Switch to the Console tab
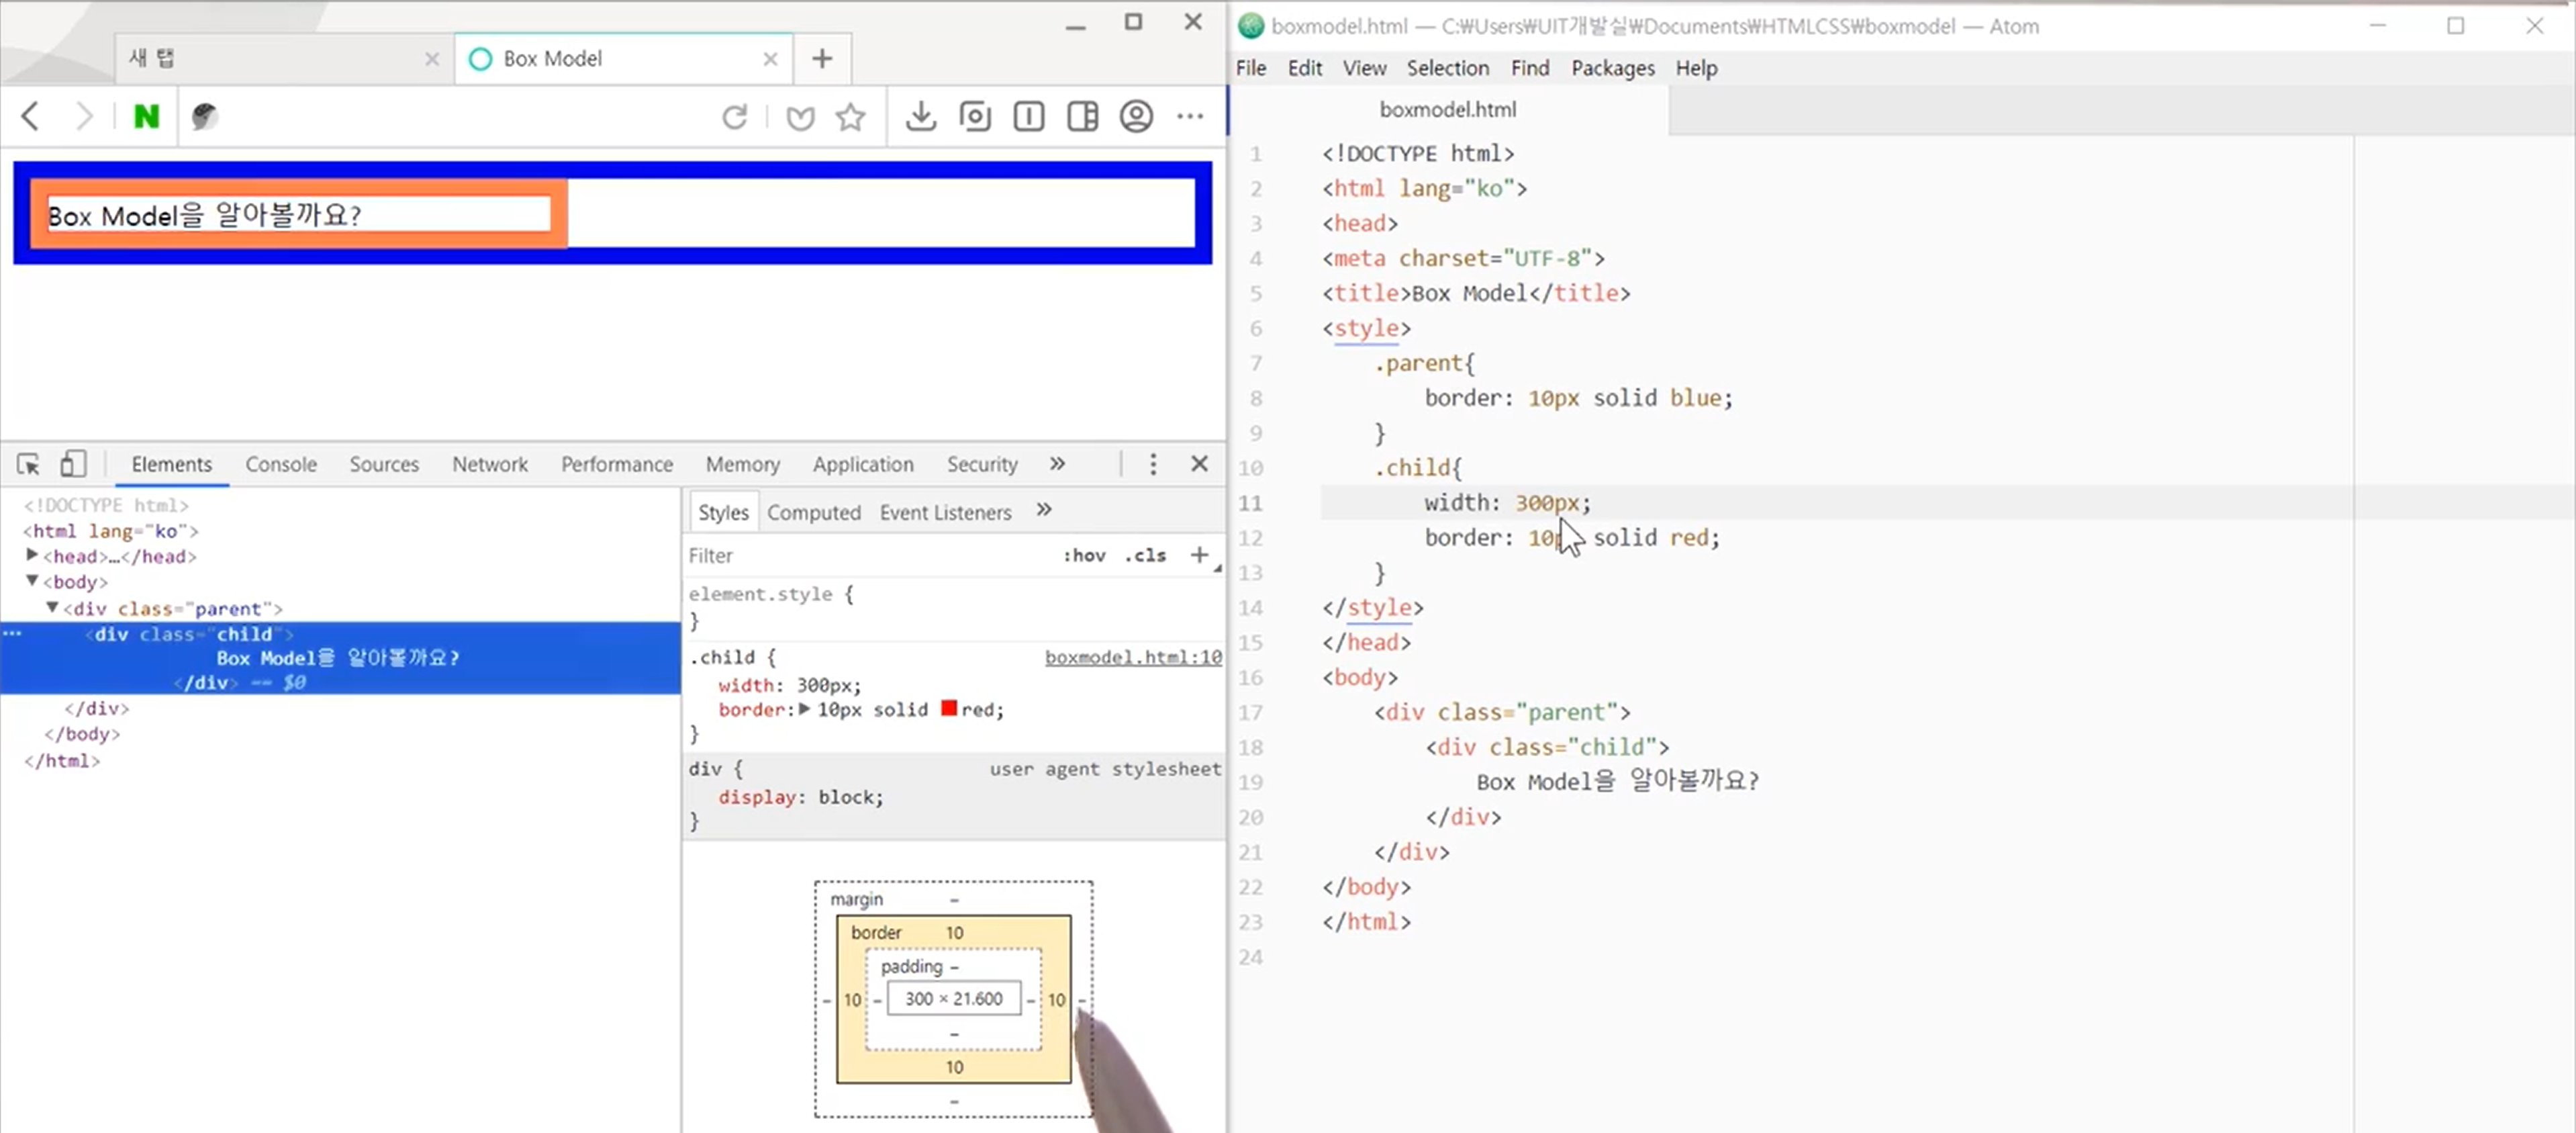 coord(281,464)
